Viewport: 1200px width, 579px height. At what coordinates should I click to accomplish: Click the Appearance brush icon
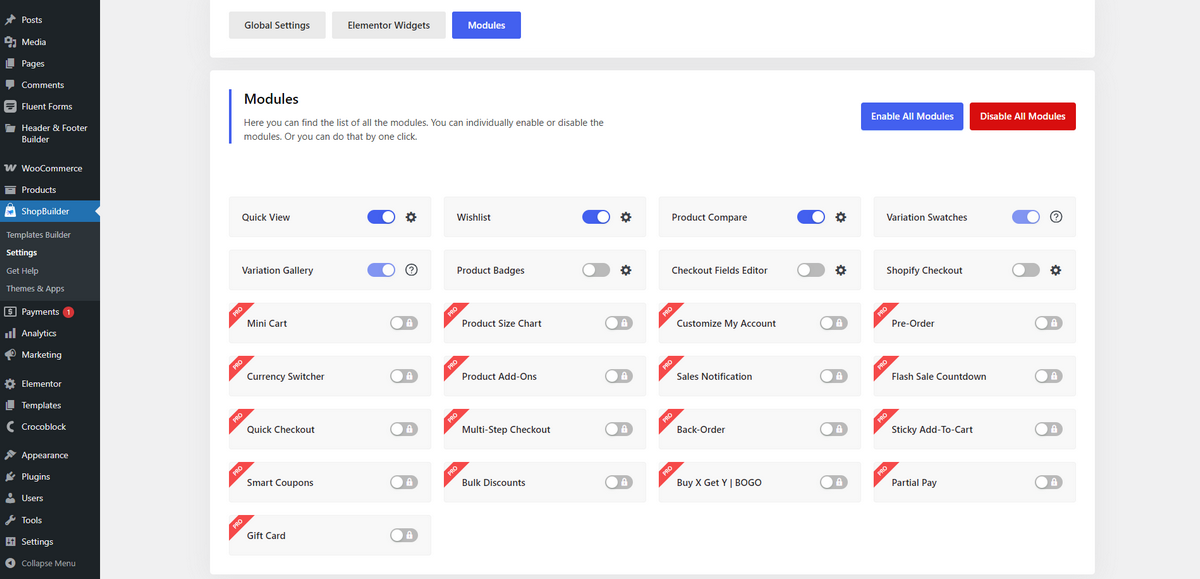click(10, 455)
